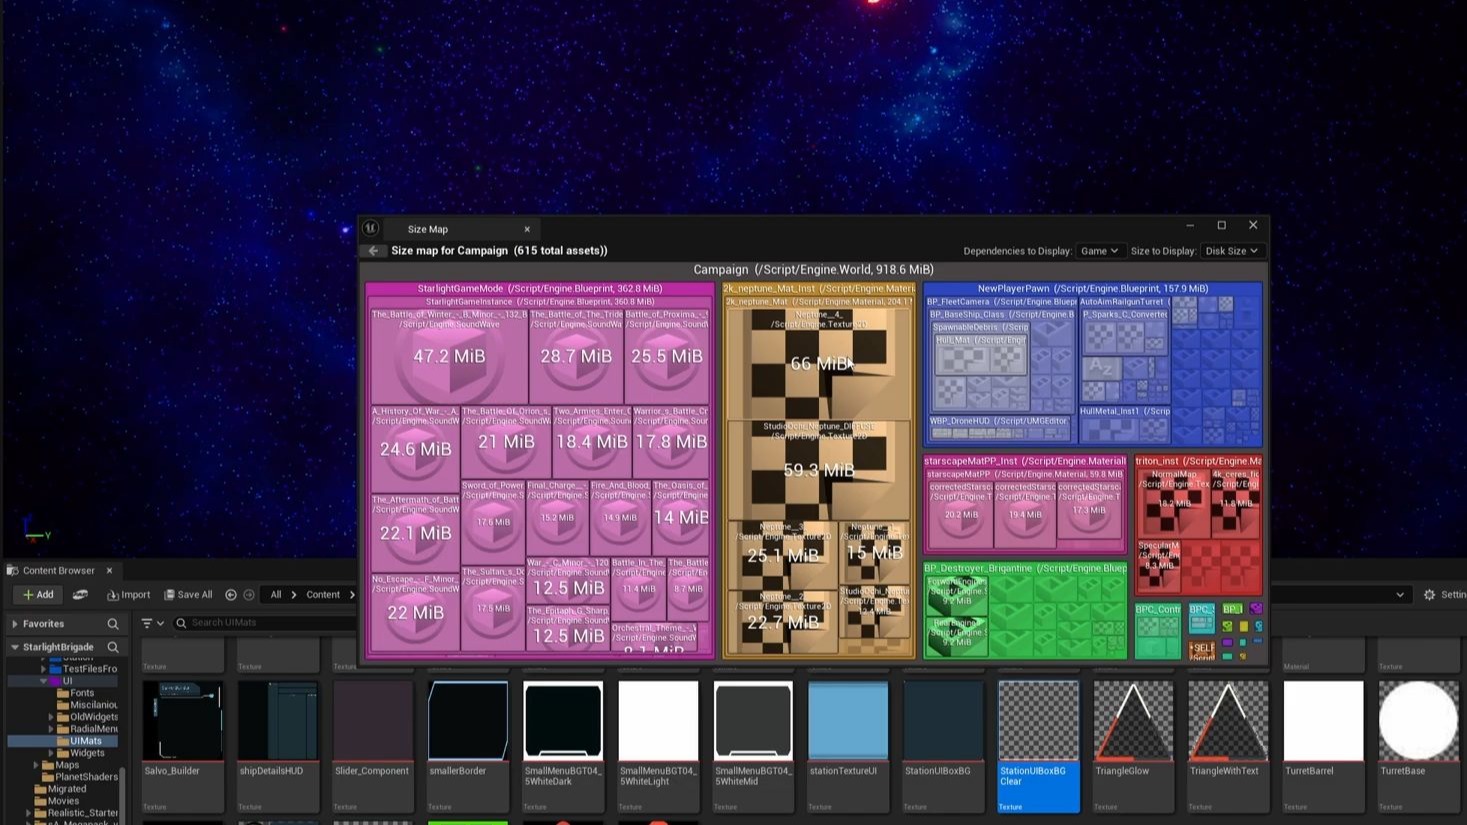1467x825 pixels.
Task: Select the TriangleGlow asset
Action: [x=1133, y=746]
